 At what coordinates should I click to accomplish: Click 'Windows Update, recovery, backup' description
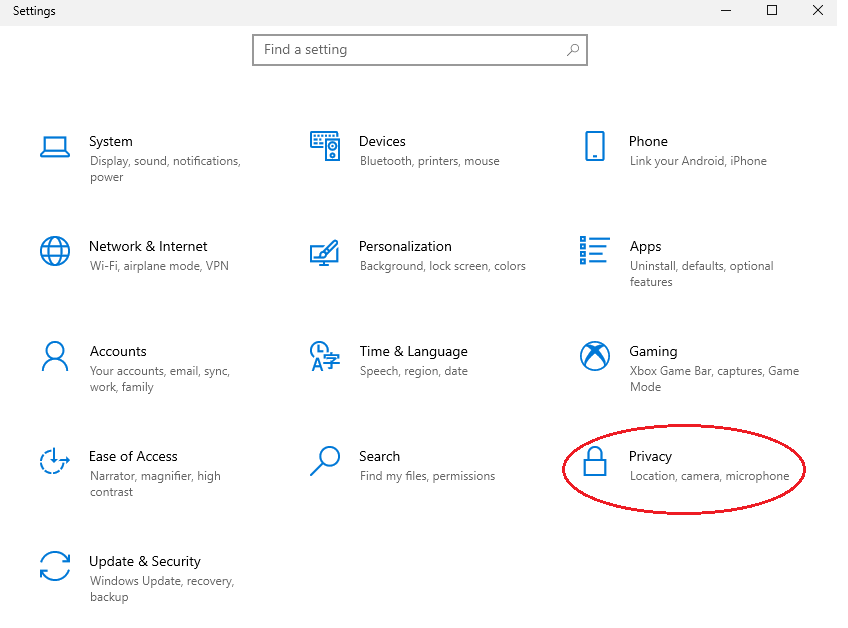[162, 589]
